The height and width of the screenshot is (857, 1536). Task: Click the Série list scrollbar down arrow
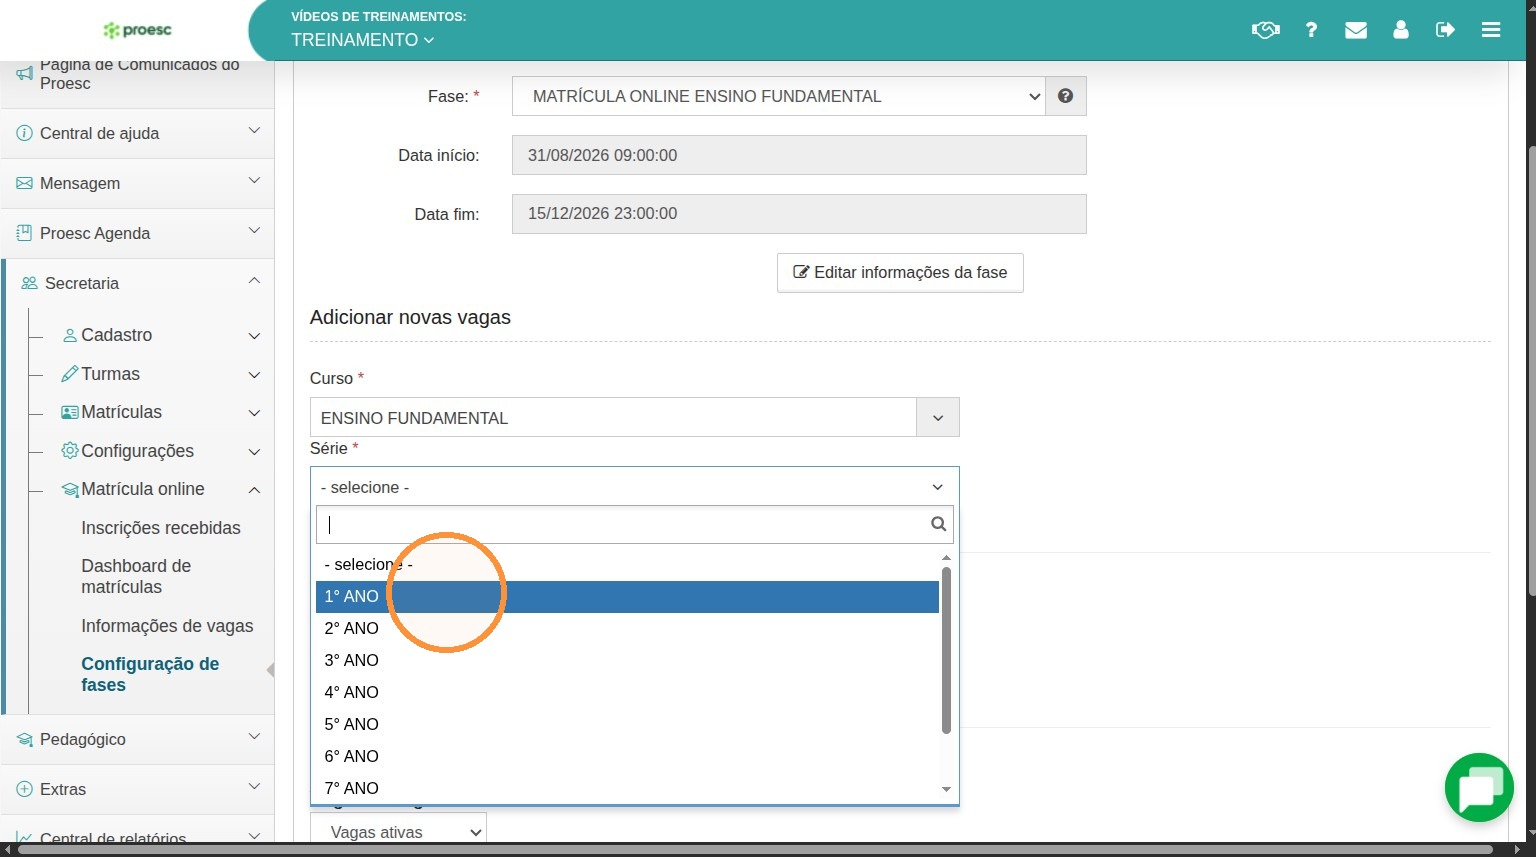coord(946,790)
